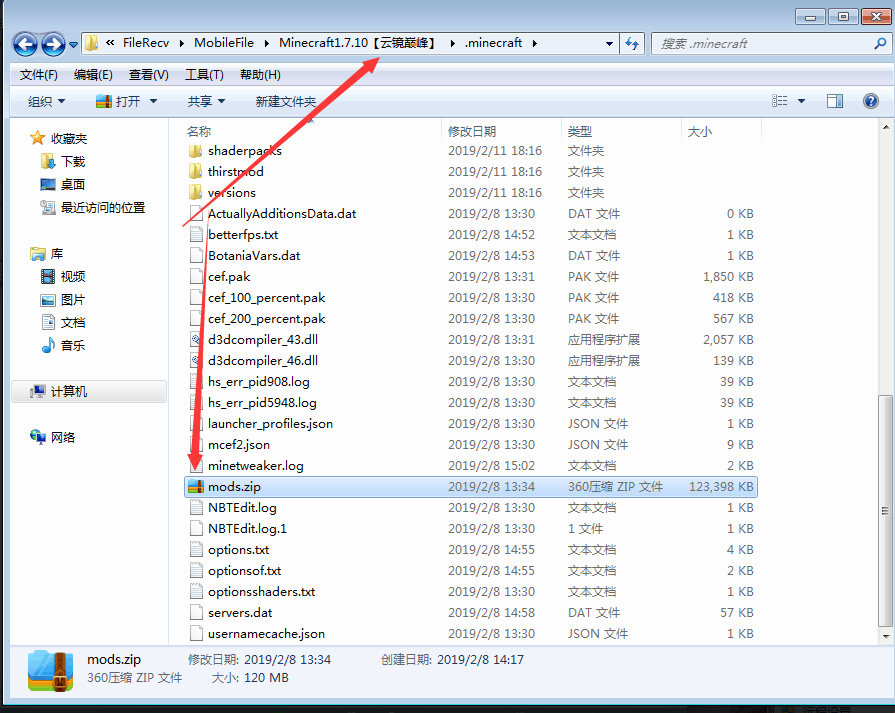895x713 pixels.
Task: Click the 新建文件夹 button
Action: (x=285, y=102)
